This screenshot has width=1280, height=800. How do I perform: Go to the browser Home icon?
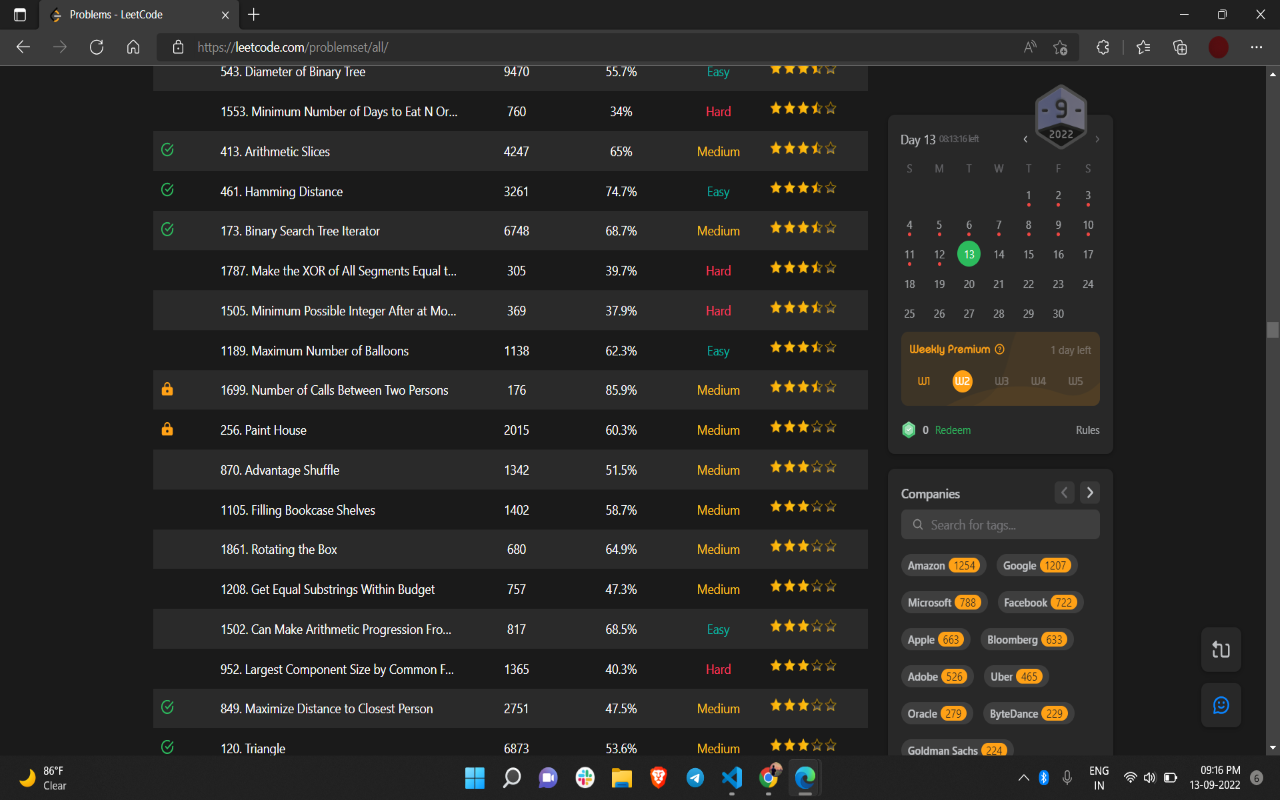pos(133,47)
